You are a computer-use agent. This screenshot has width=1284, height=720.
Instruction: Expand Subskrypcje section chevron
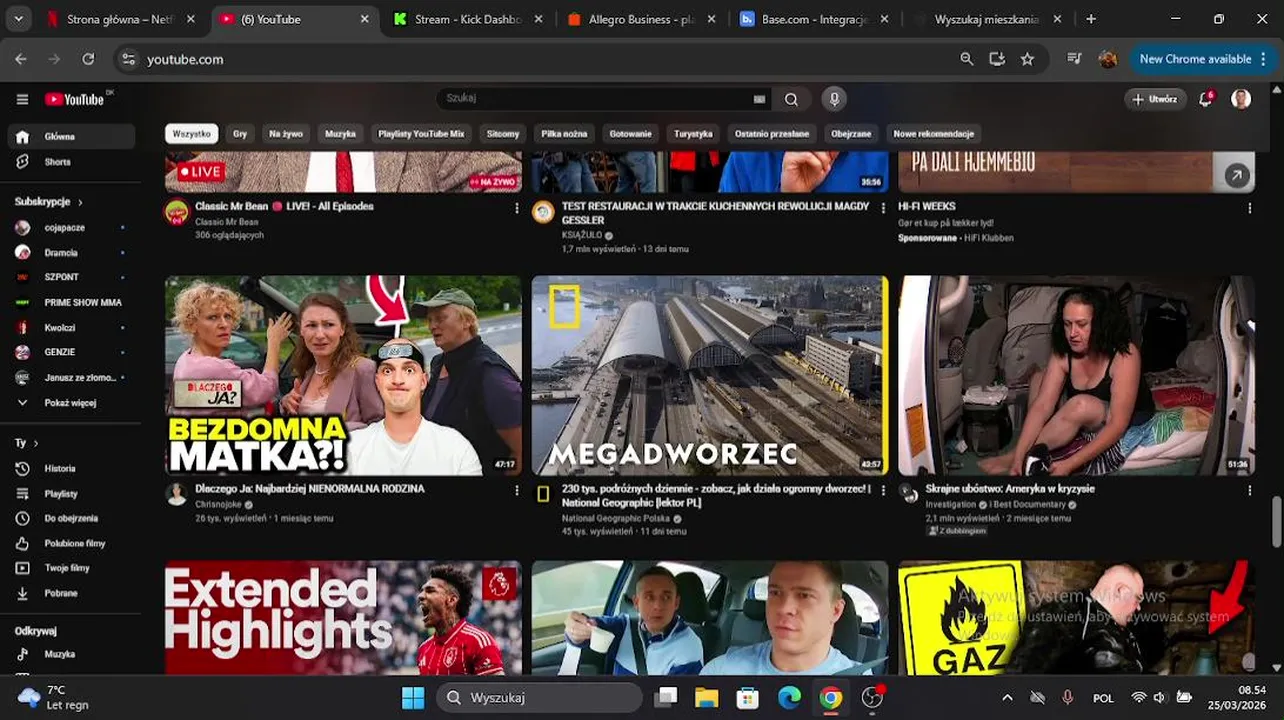pos(80,202)
